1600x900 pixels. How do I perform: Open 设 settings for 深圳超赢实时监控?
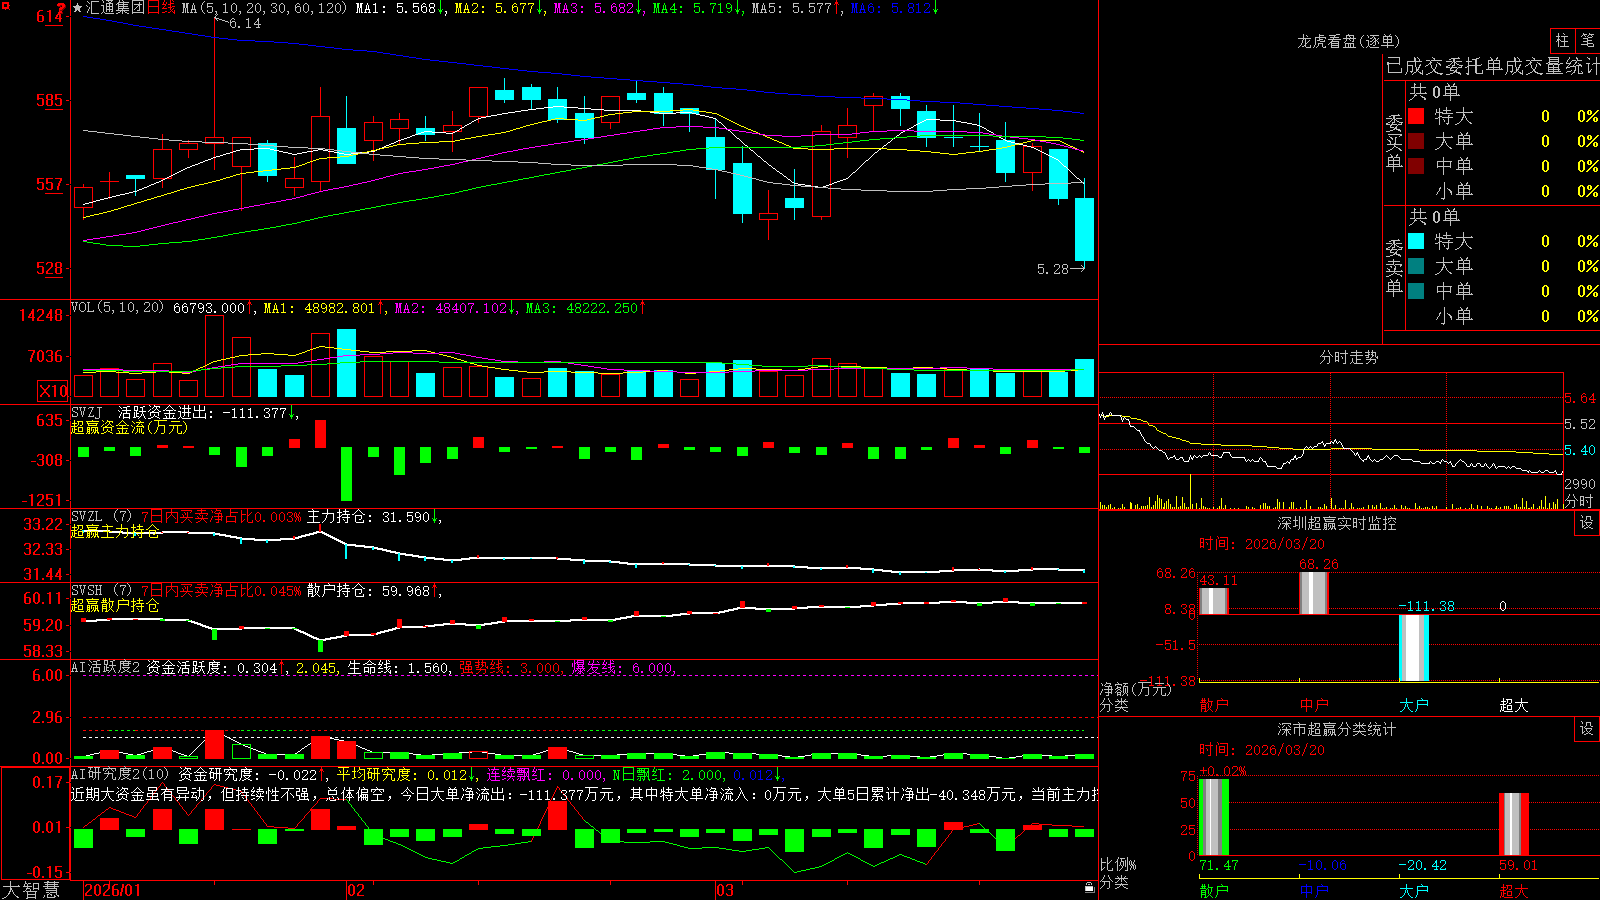point(1587,524)
